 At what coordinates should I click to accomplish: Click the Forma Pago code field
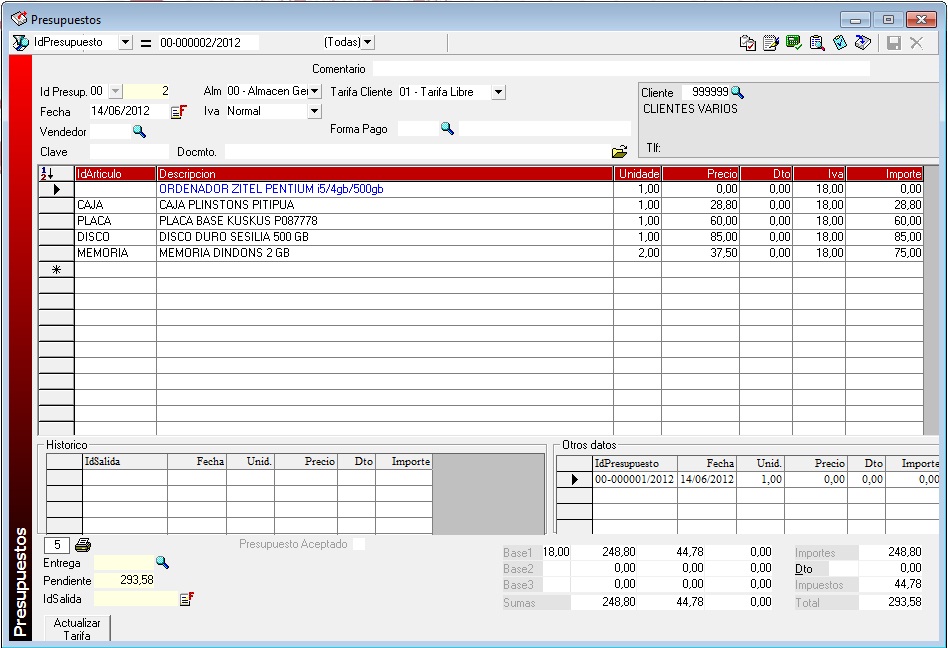pyautogui.click(x=418, y=129)
